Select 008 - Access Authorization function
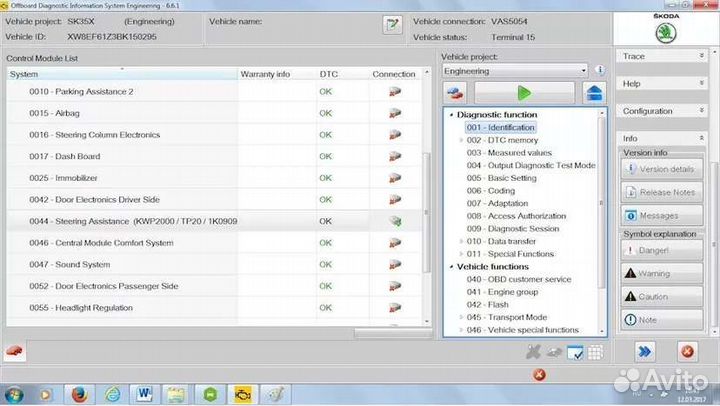The height and width of the screenshot is (406, 720). pos(516,216)
